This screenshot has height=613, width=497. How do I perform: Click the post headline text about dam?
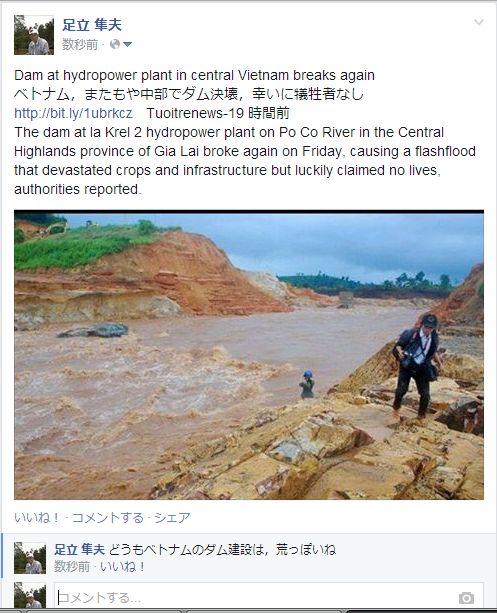[x=194, y=75]
